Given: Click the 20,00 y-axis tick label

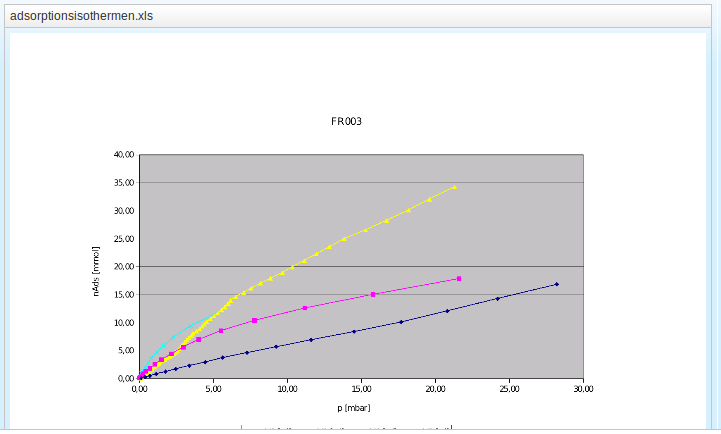Looking at the screenshot, I should click(x=122, y=267).
